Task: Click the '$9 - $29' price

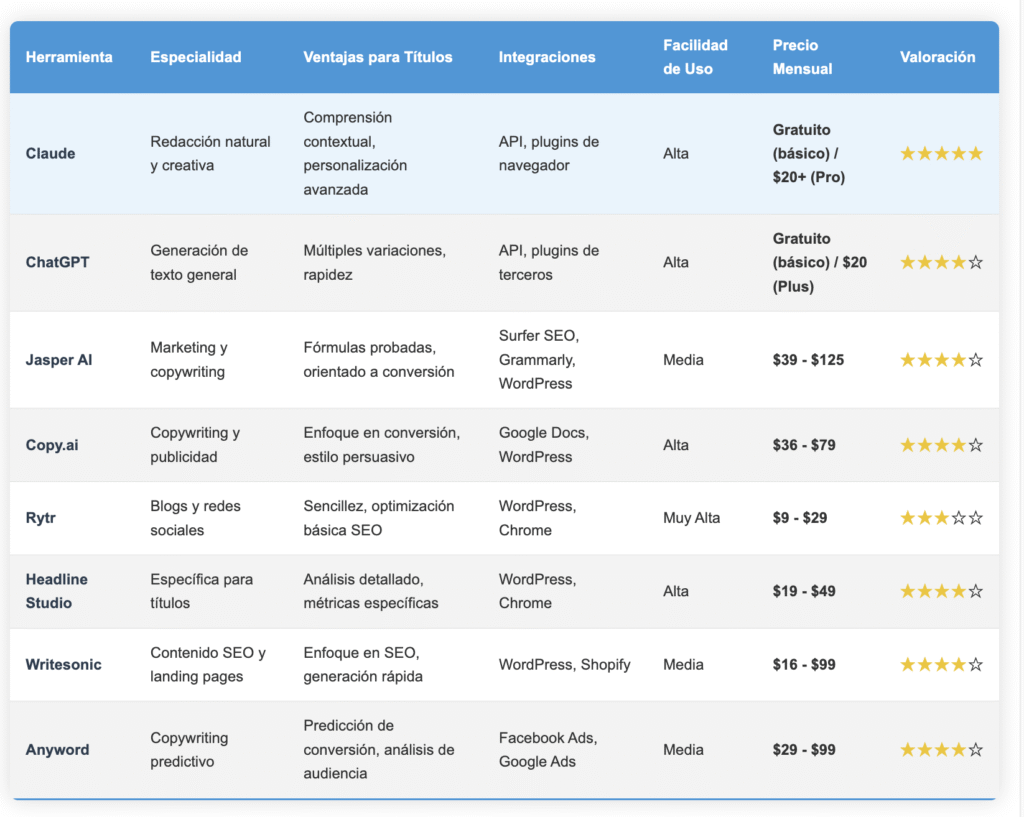Action: [800, 518]
